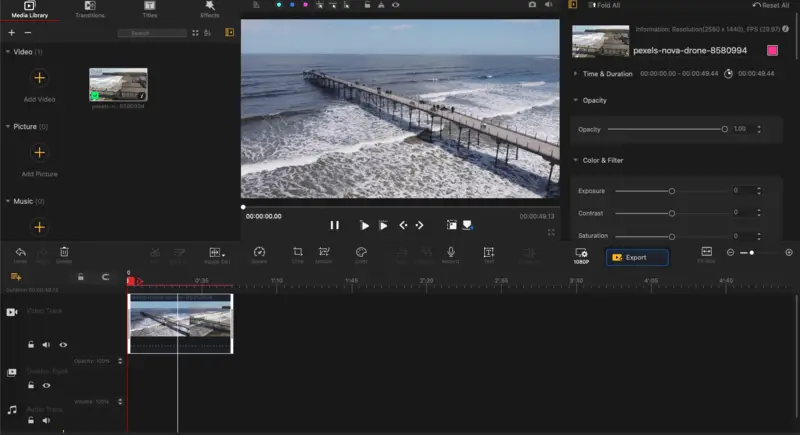The image size is (800, 435).
Task: Click the timeline magnet snap icon
Action: (106, 277)
